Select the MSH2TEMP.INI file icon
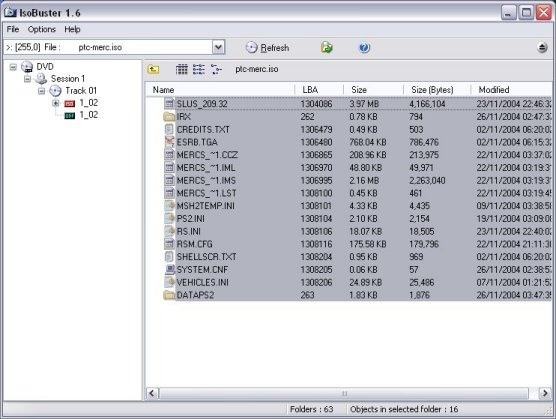This screenshot has height=419, width=556. (169, 206)
